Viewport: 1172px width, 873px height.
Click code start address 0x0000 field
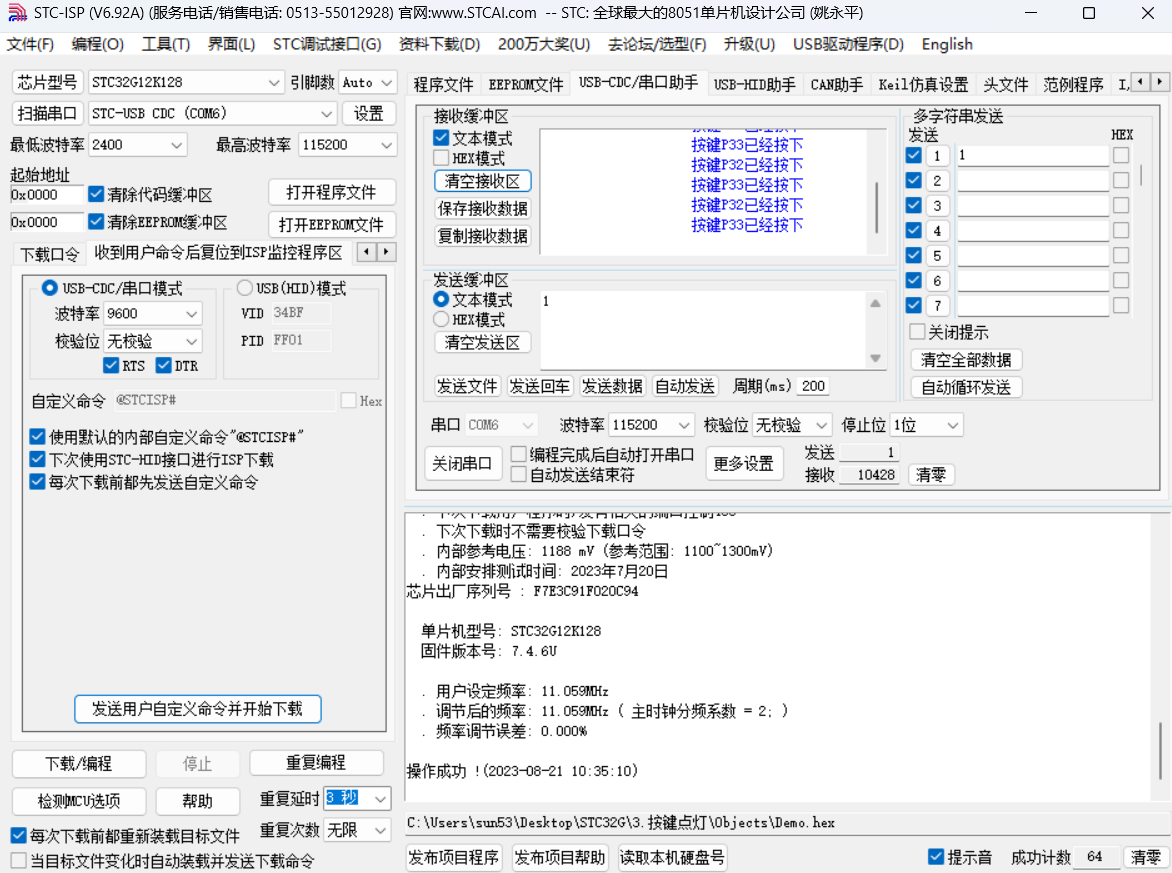46,195
